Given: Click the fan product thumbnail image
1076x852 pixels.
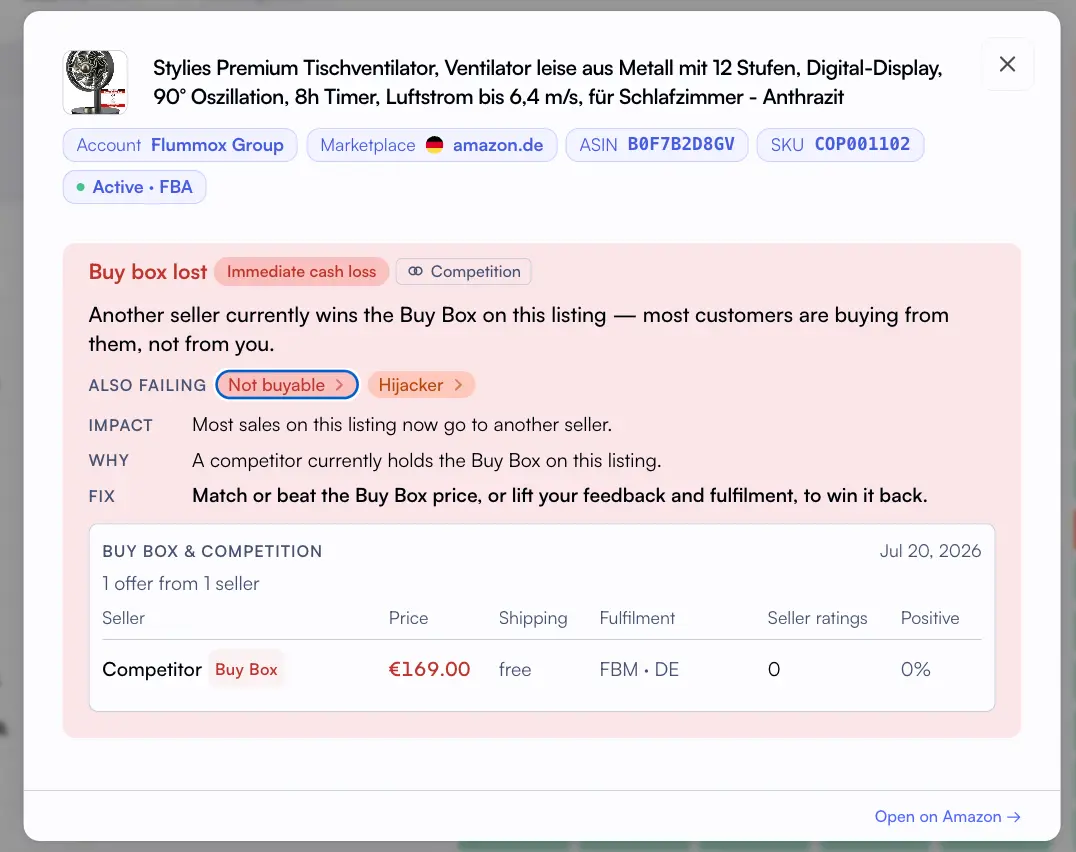Looking at the screenshot, I should point(95,82).
